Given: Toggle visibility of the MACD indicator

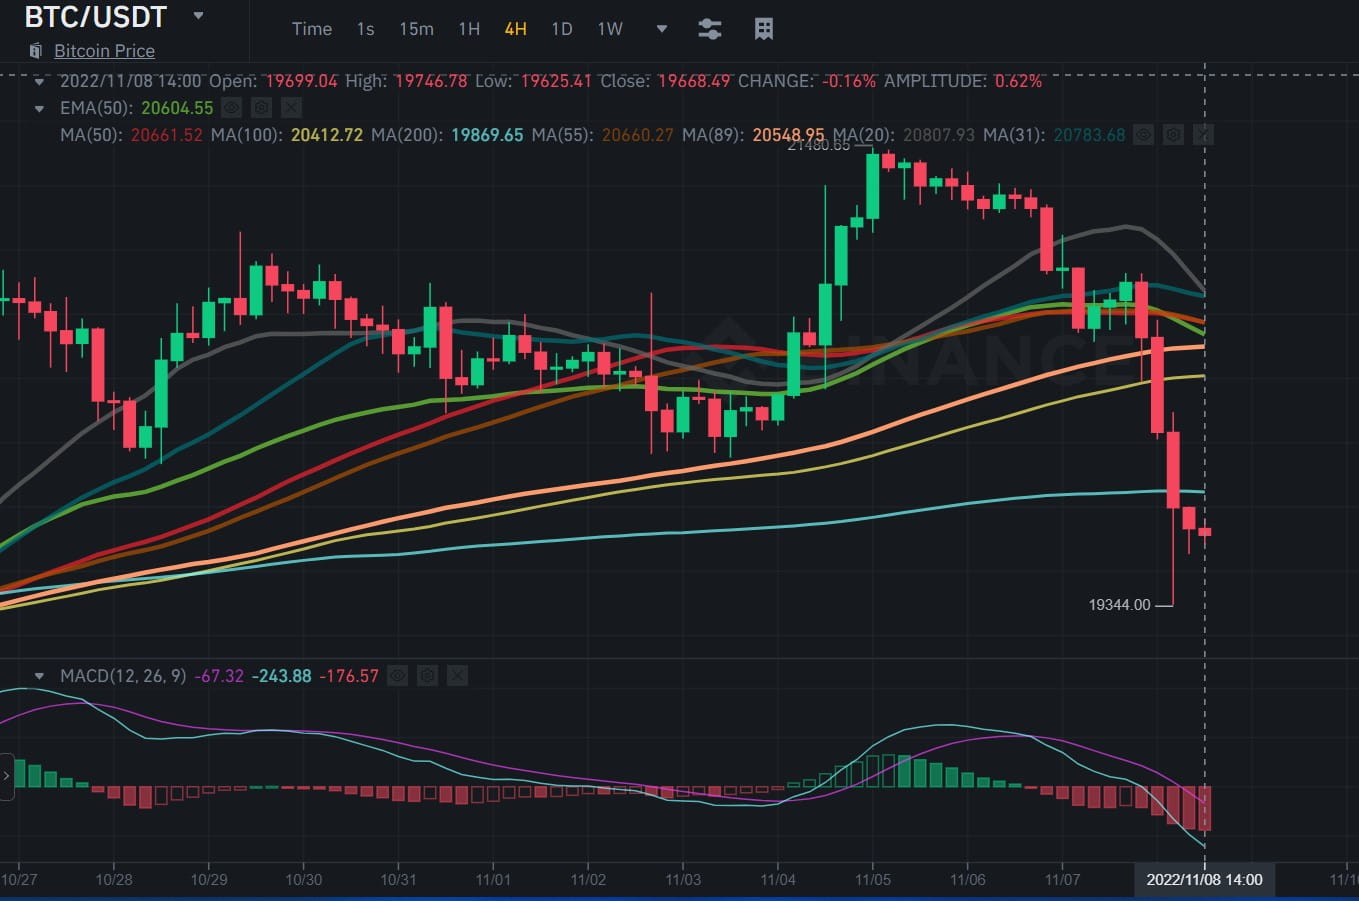Looking at the screenshot, I should pyautogui.click(x=397, y=675).
